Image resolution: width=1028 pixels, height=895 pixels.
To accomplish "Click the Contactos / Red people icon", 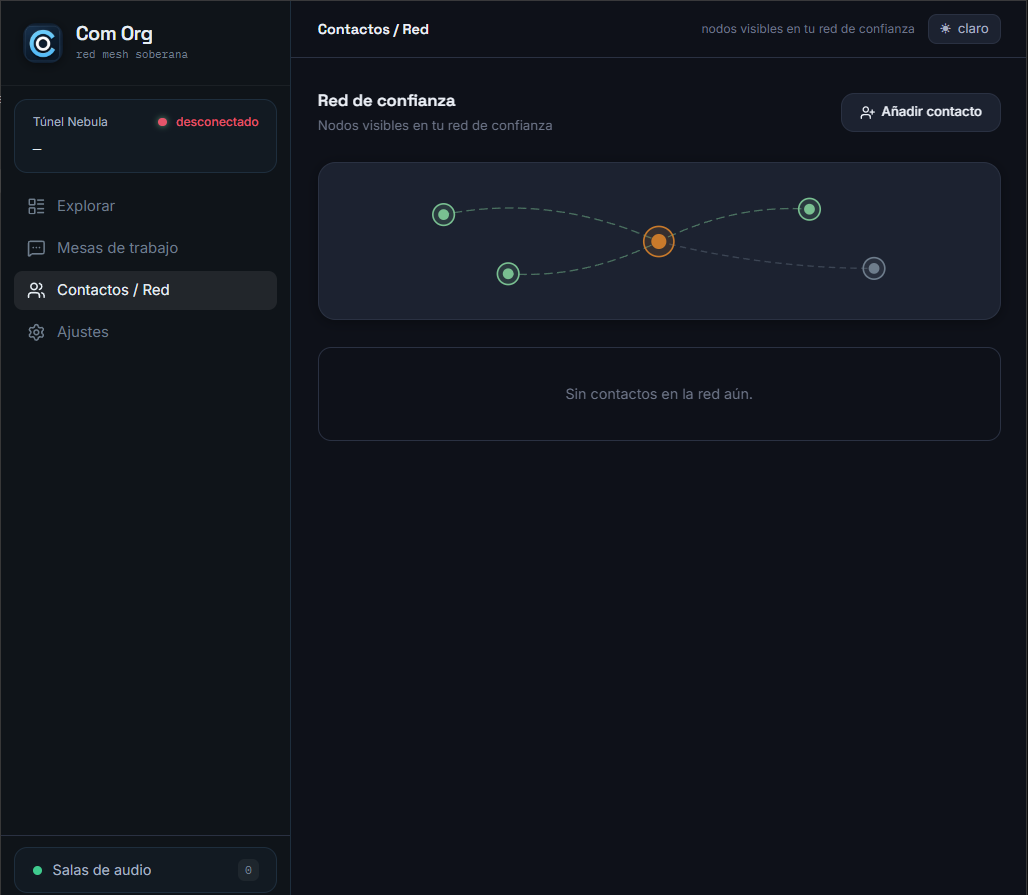I will coord(36,290).
